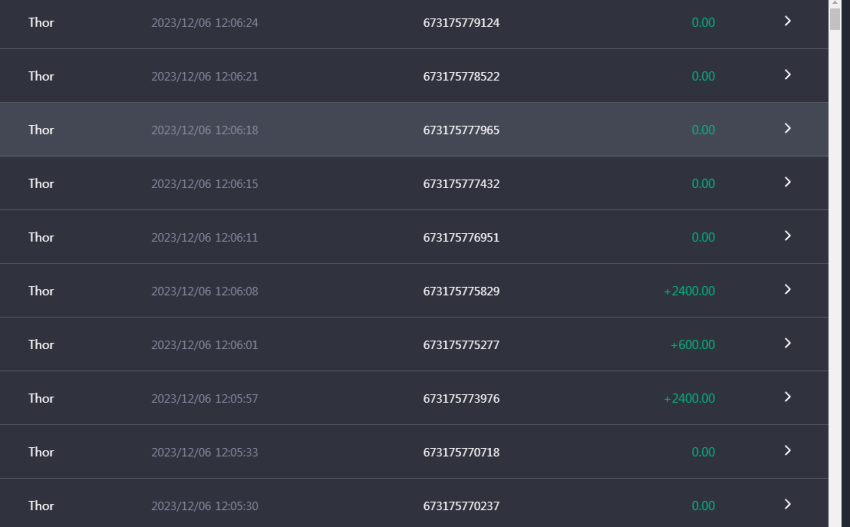Open chevron for round 673175770237
Image resolution: width=850 pixels, height=527 pixels.
coord(788,504)
